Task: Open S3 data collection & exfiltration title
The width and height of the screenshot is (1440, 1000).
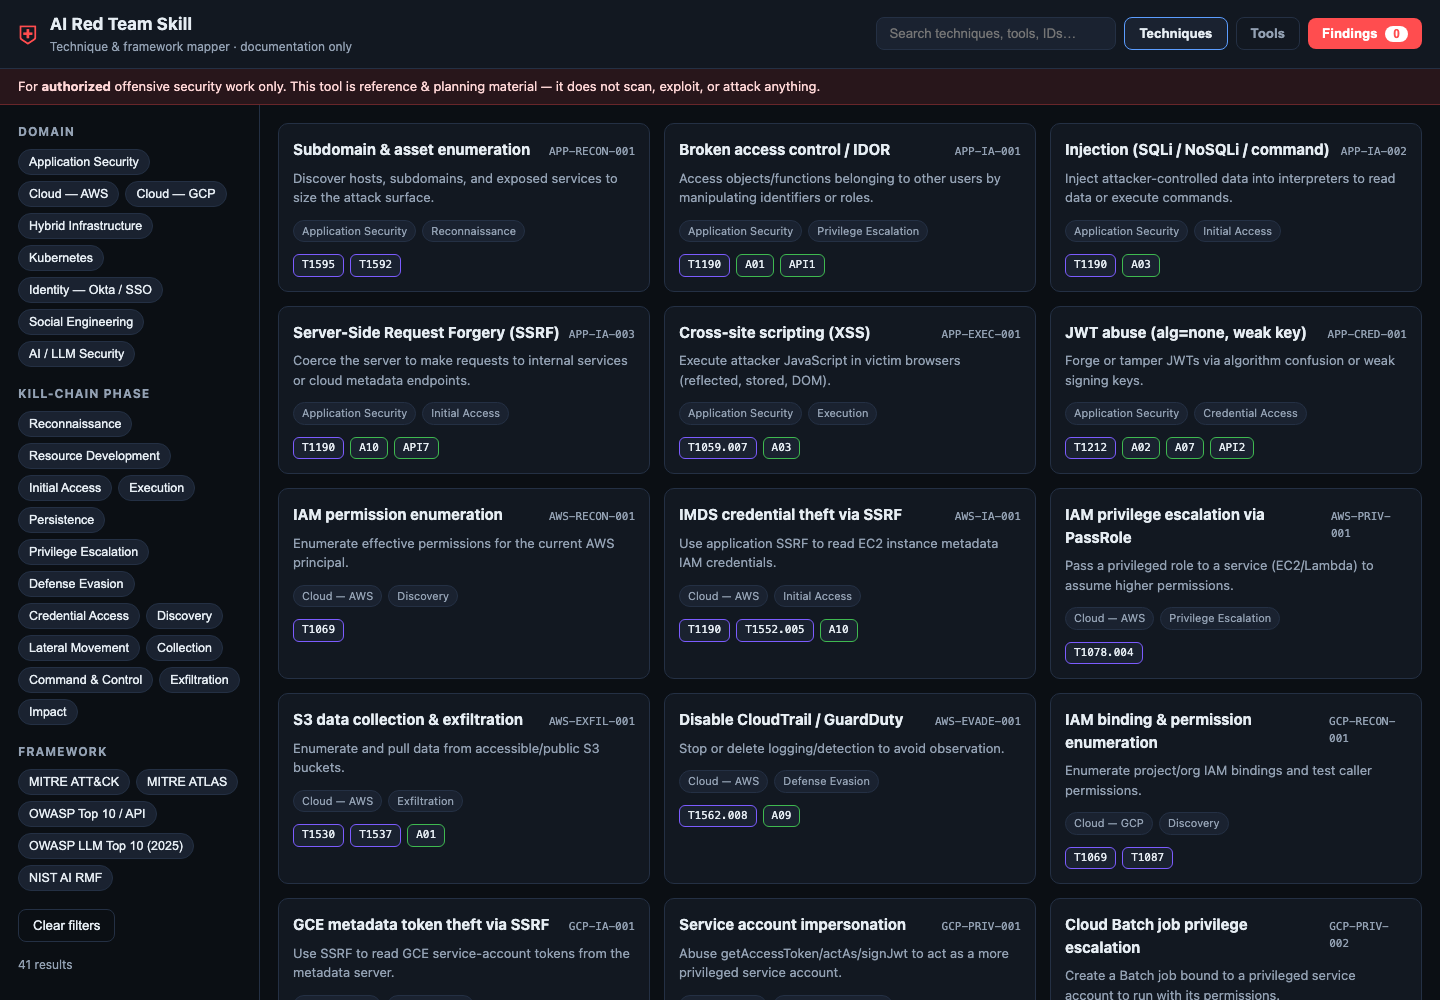Action: pyautogui.click(x=408, y=720)
